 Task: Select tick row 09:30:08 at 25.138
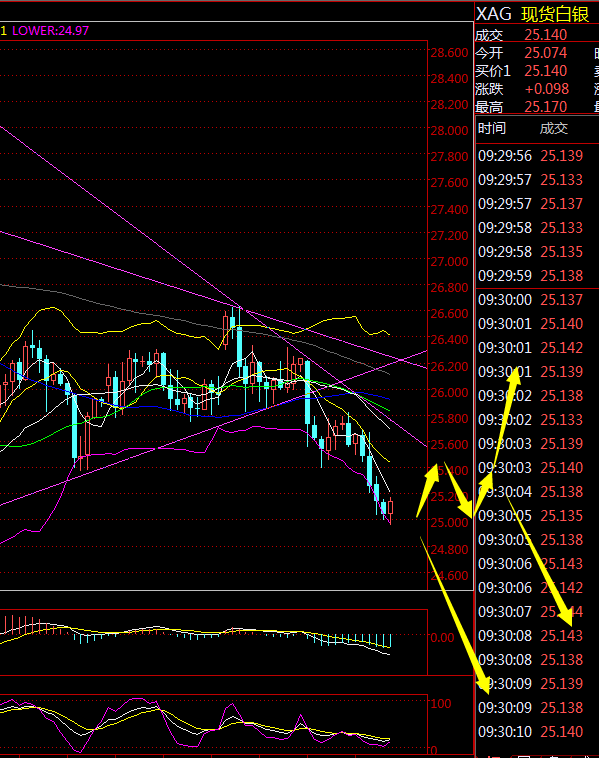(x=530, y=659)
